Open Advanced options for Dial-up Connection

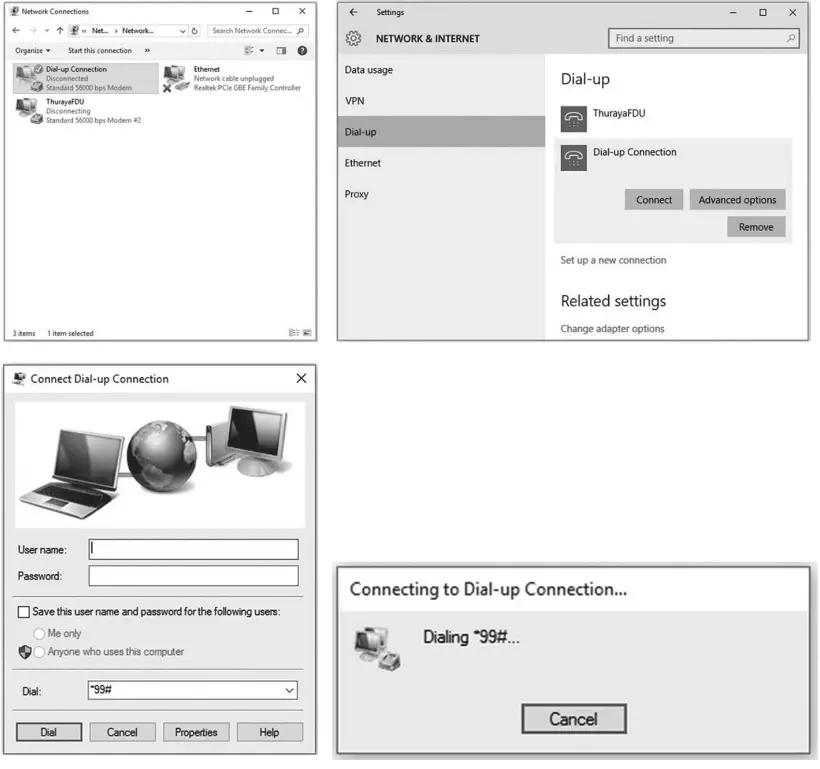point(737,200)
